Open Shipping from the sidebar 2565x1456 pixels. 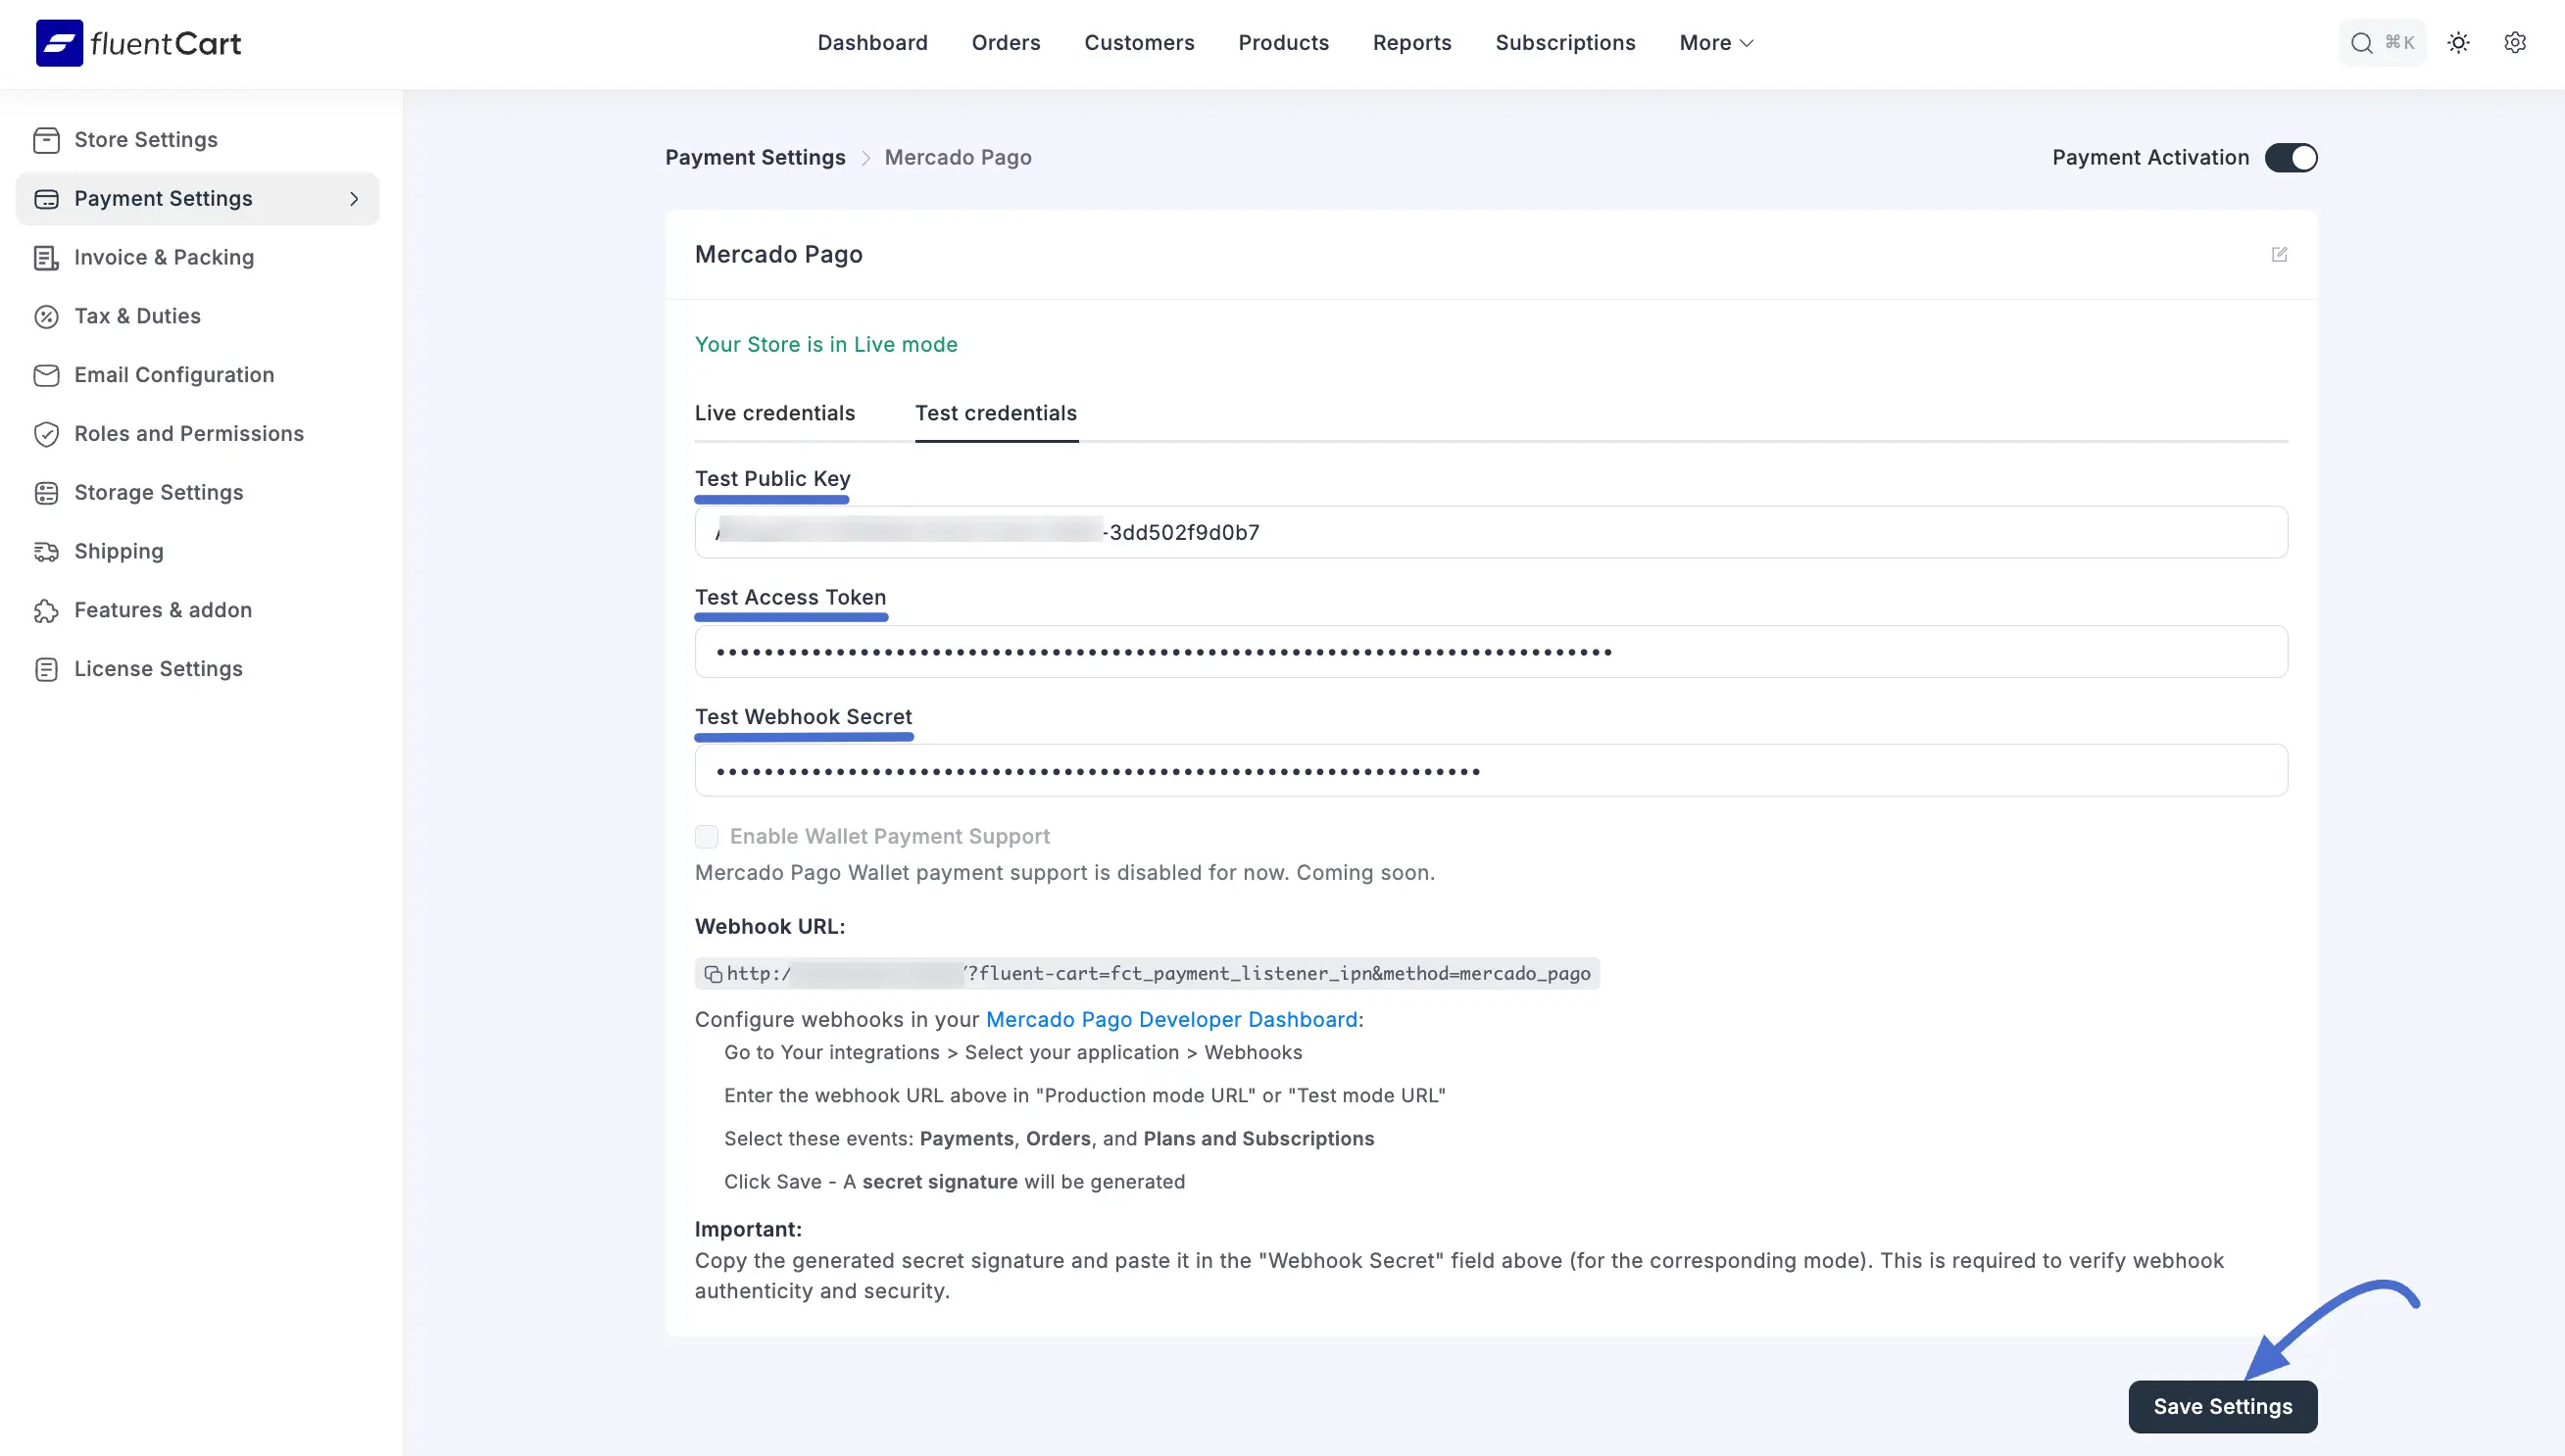(118, 551)
